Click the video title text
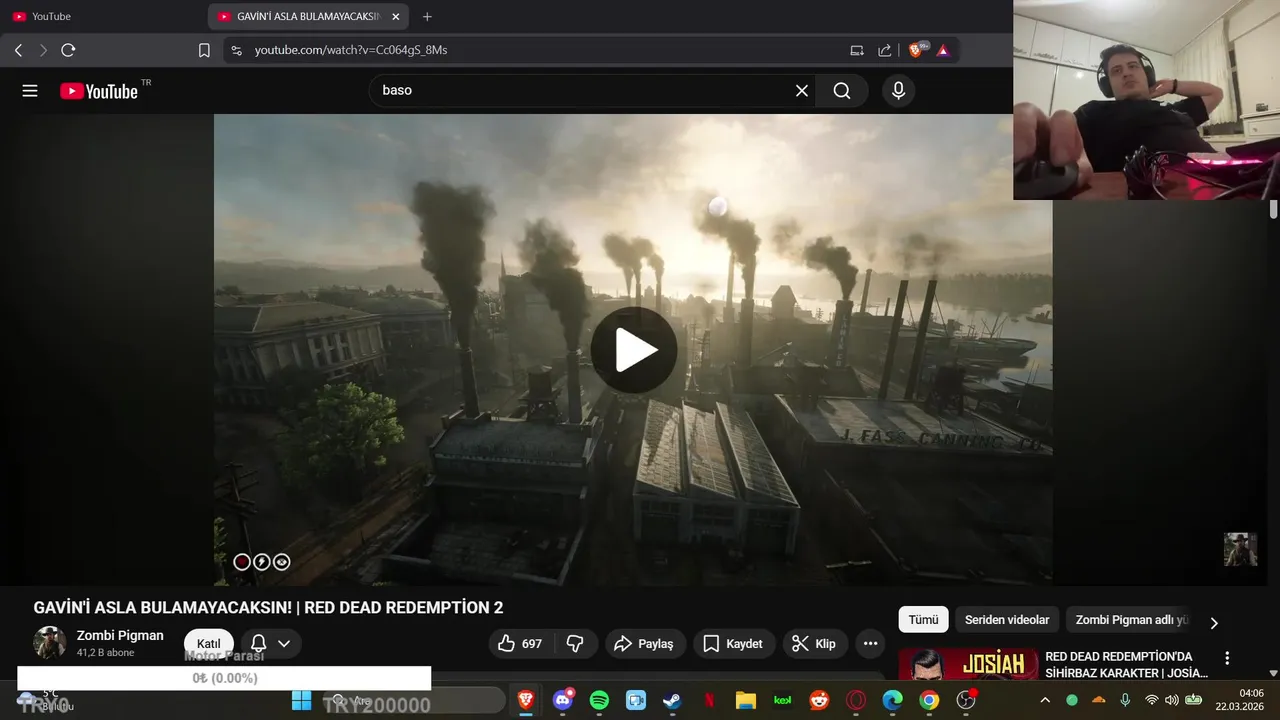This screenshot has width=1280, height=720. tap(268, 608)
